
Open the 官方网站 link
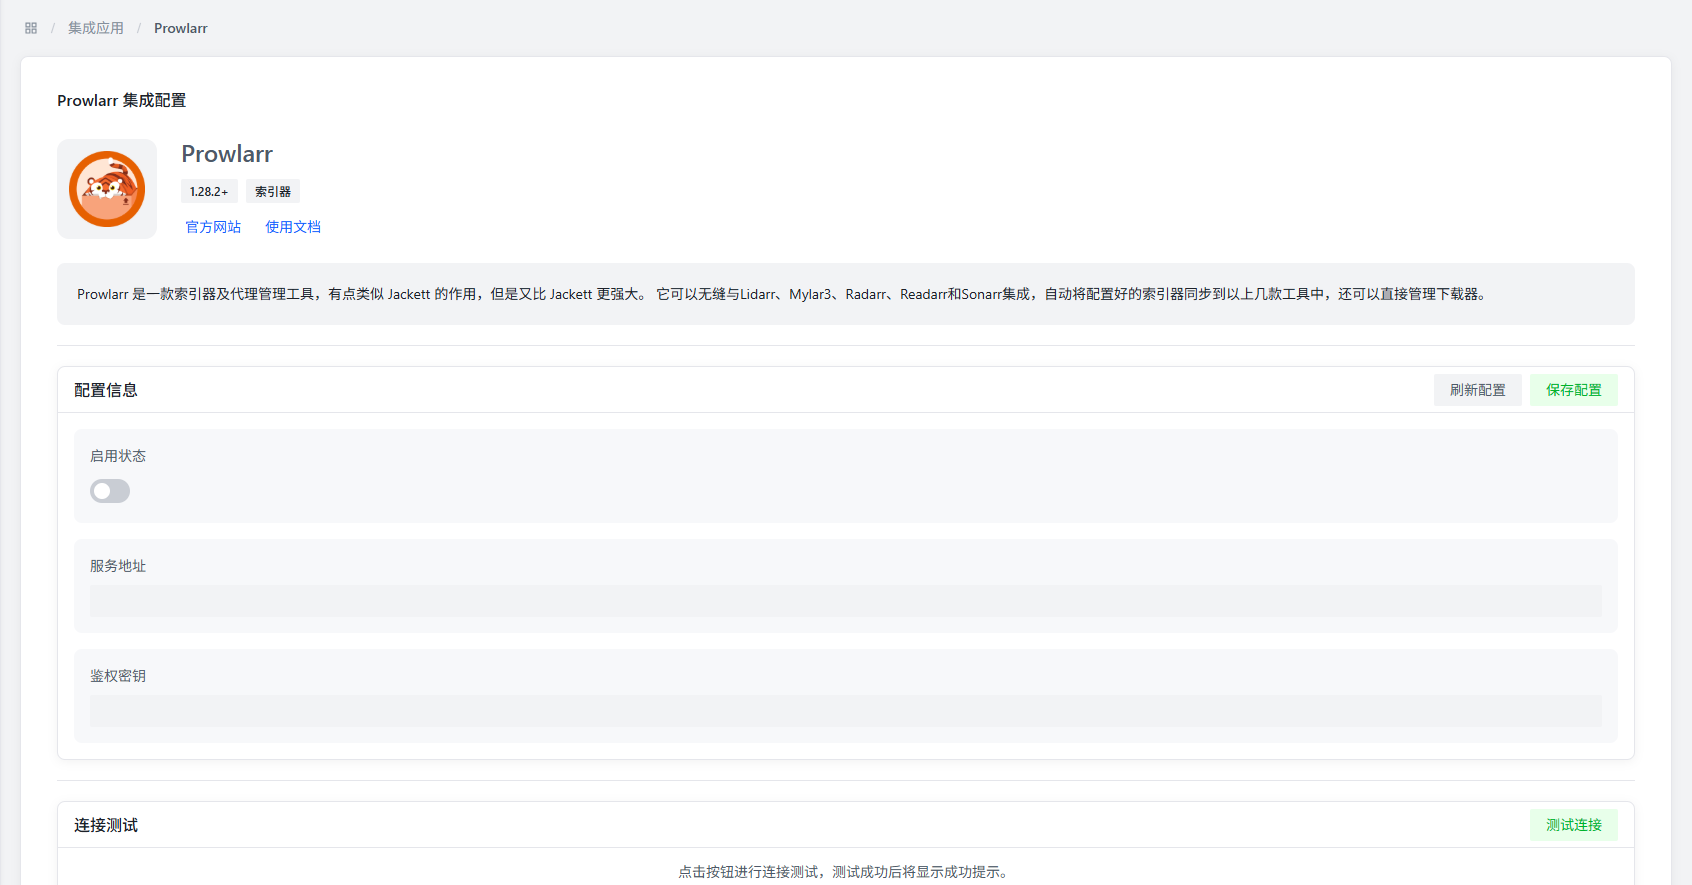tap(213, 227)
